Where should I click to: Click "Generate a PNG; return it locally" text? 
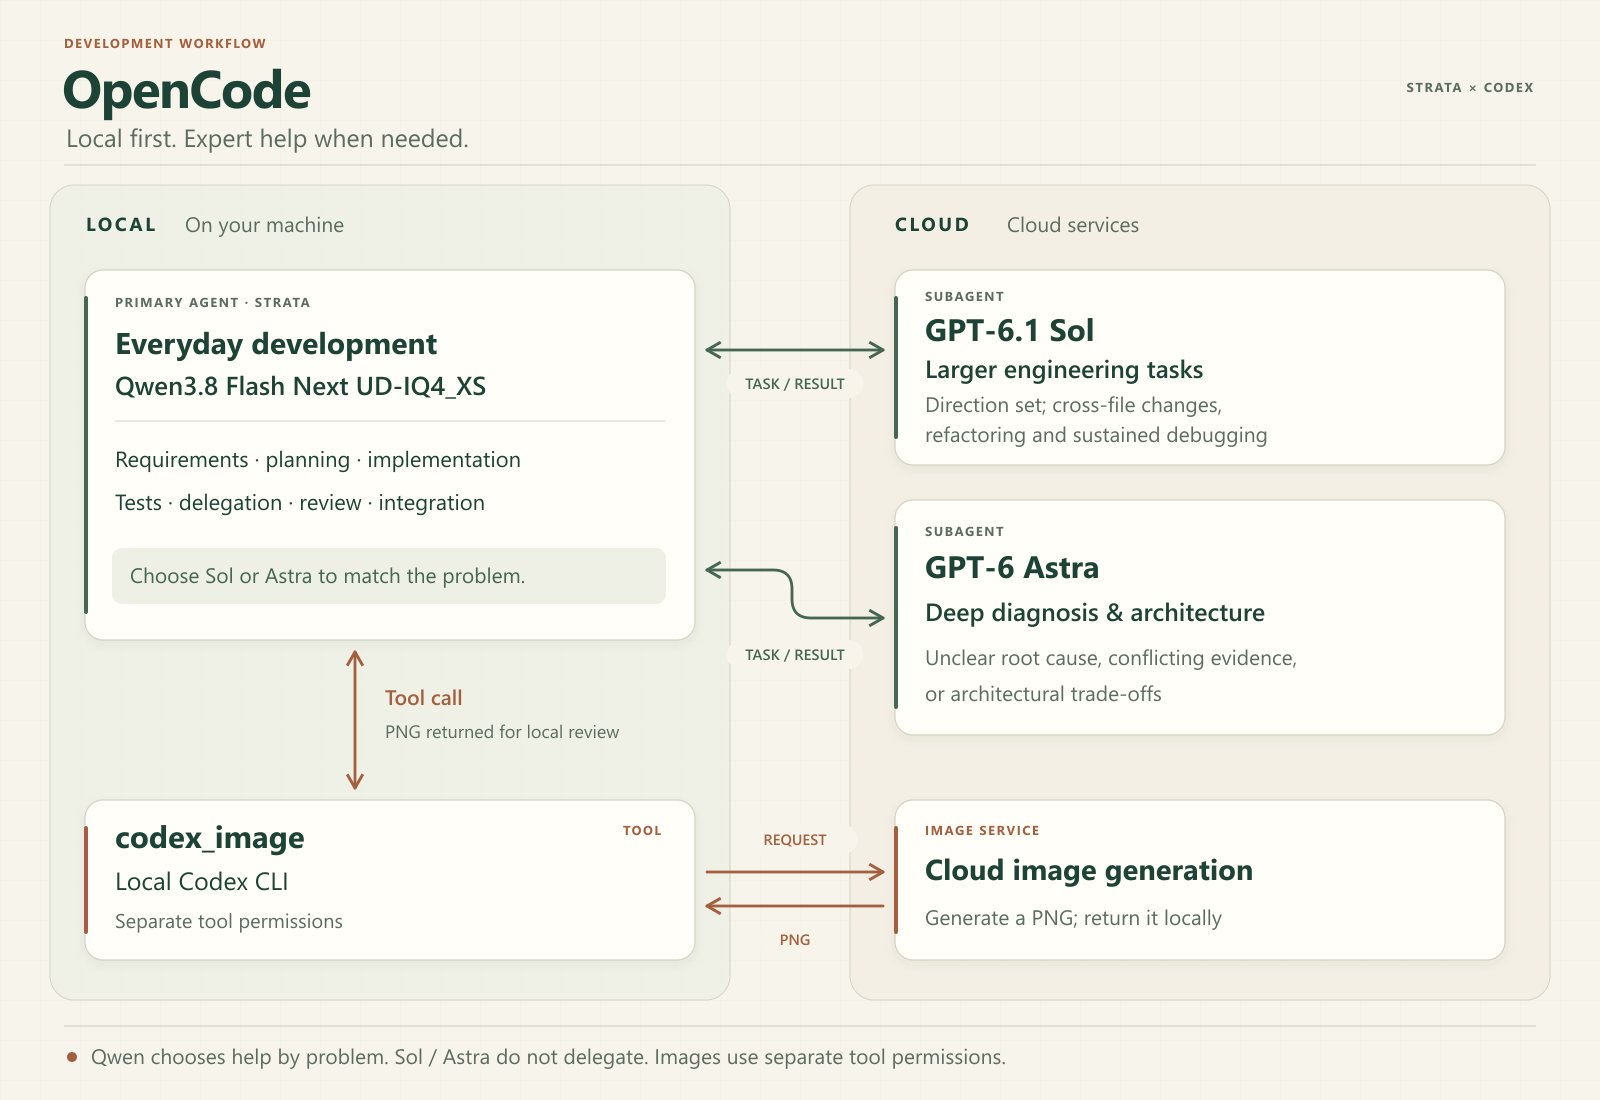(x=1074, y=918)
